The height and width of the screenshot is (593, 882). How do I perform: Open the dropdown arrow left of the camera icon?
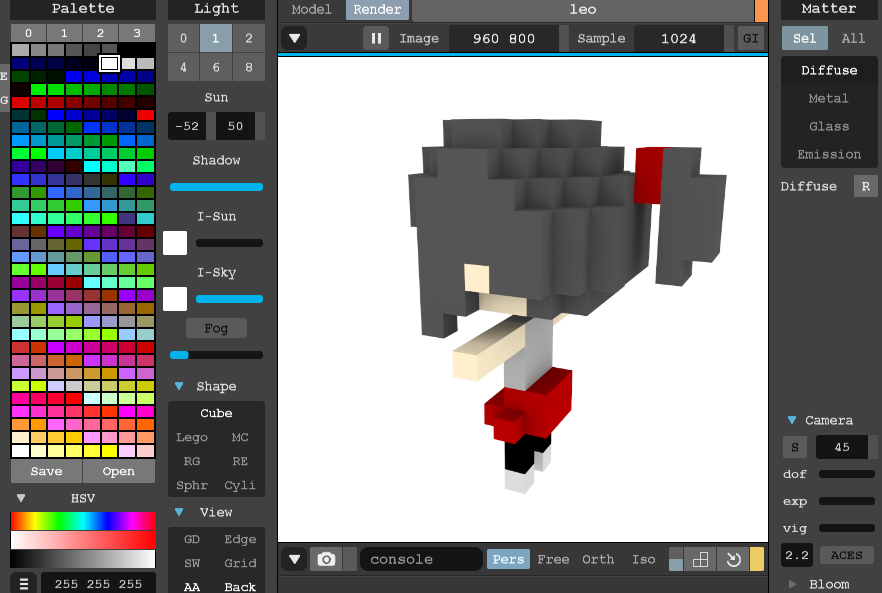(294, 559)
